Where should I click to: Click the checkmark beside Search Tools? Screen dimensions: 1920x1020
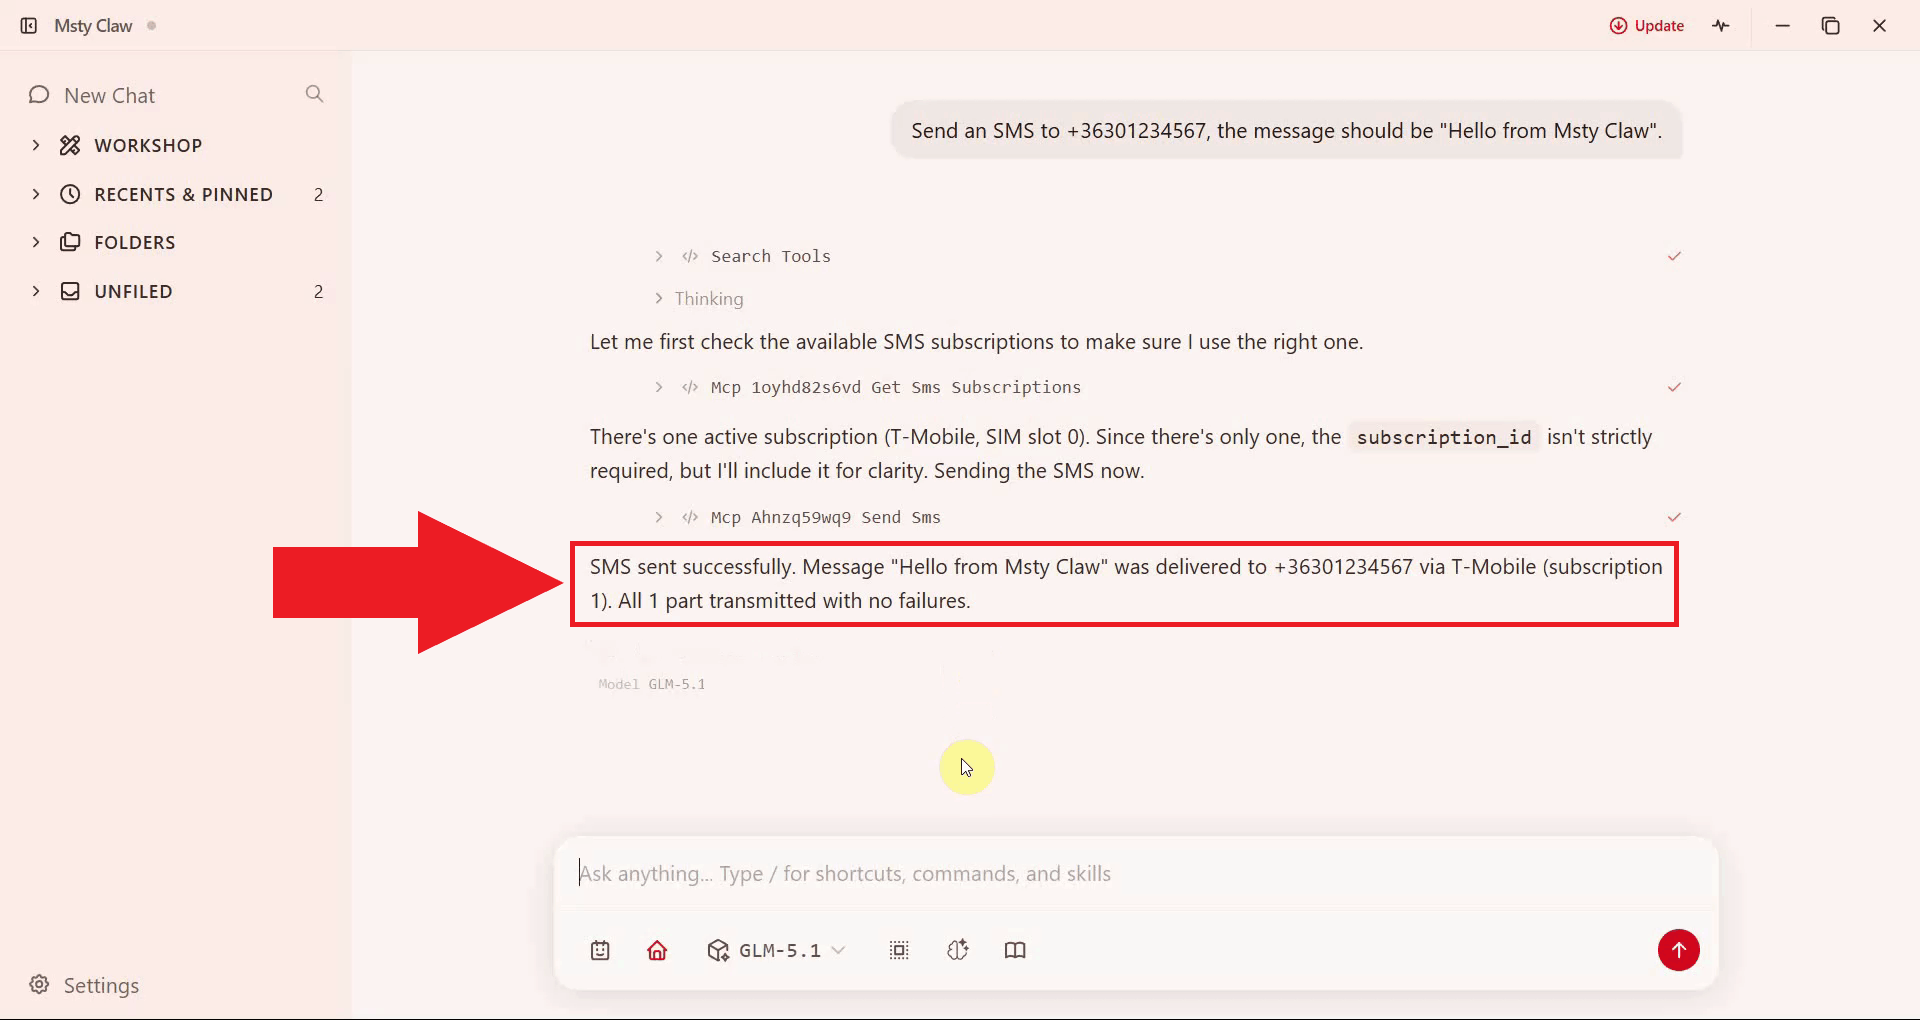[1674, 256]
